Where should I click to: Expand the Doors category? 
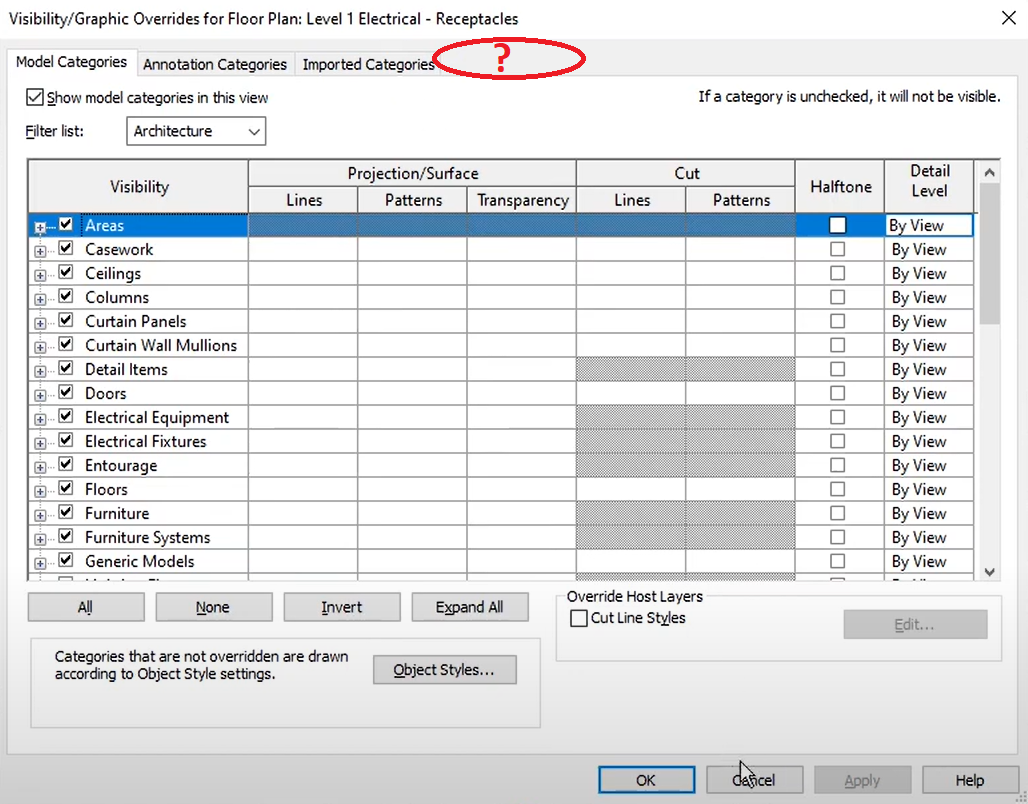click(40, 395)
